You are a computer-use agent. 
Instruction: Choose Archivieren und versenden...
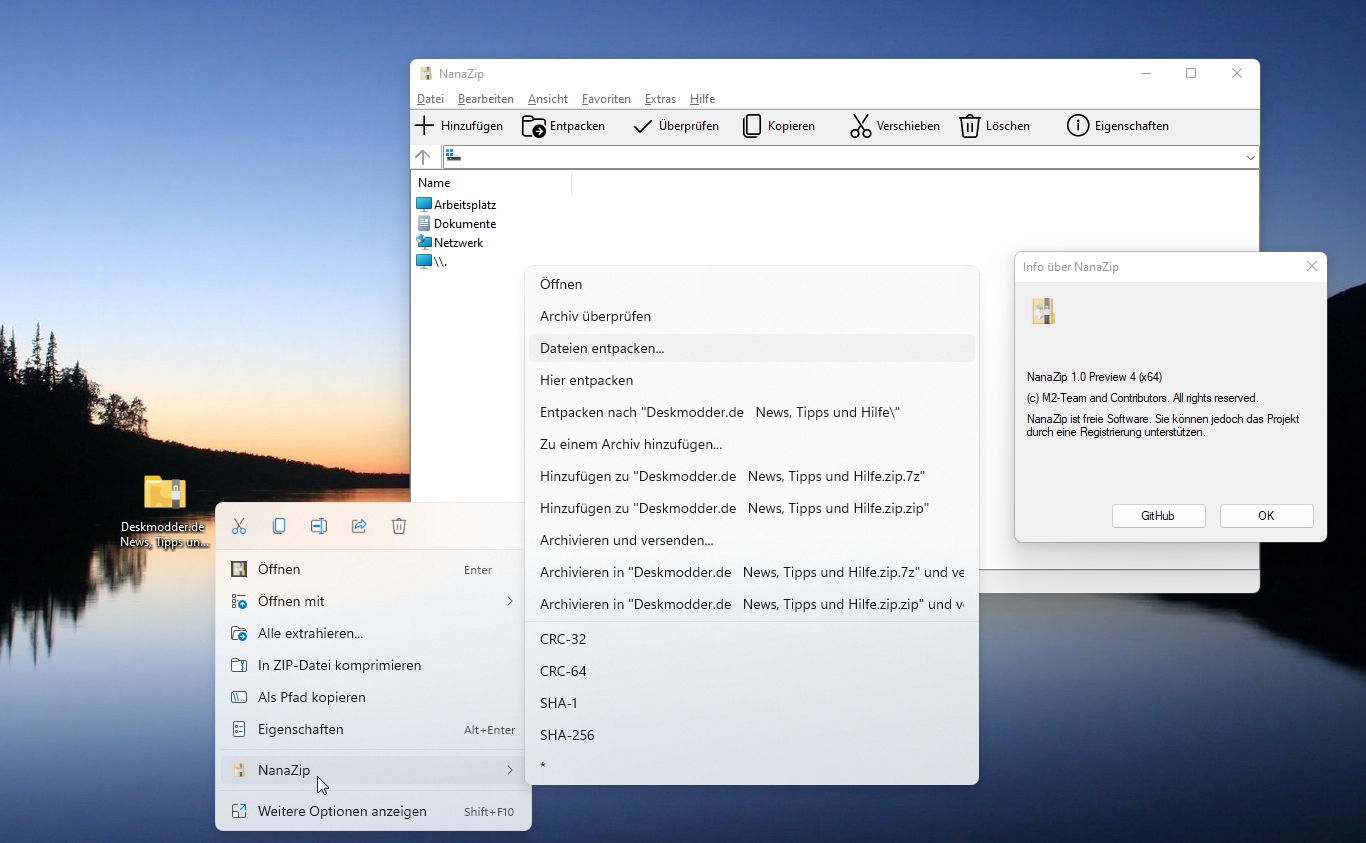point(751,540)
